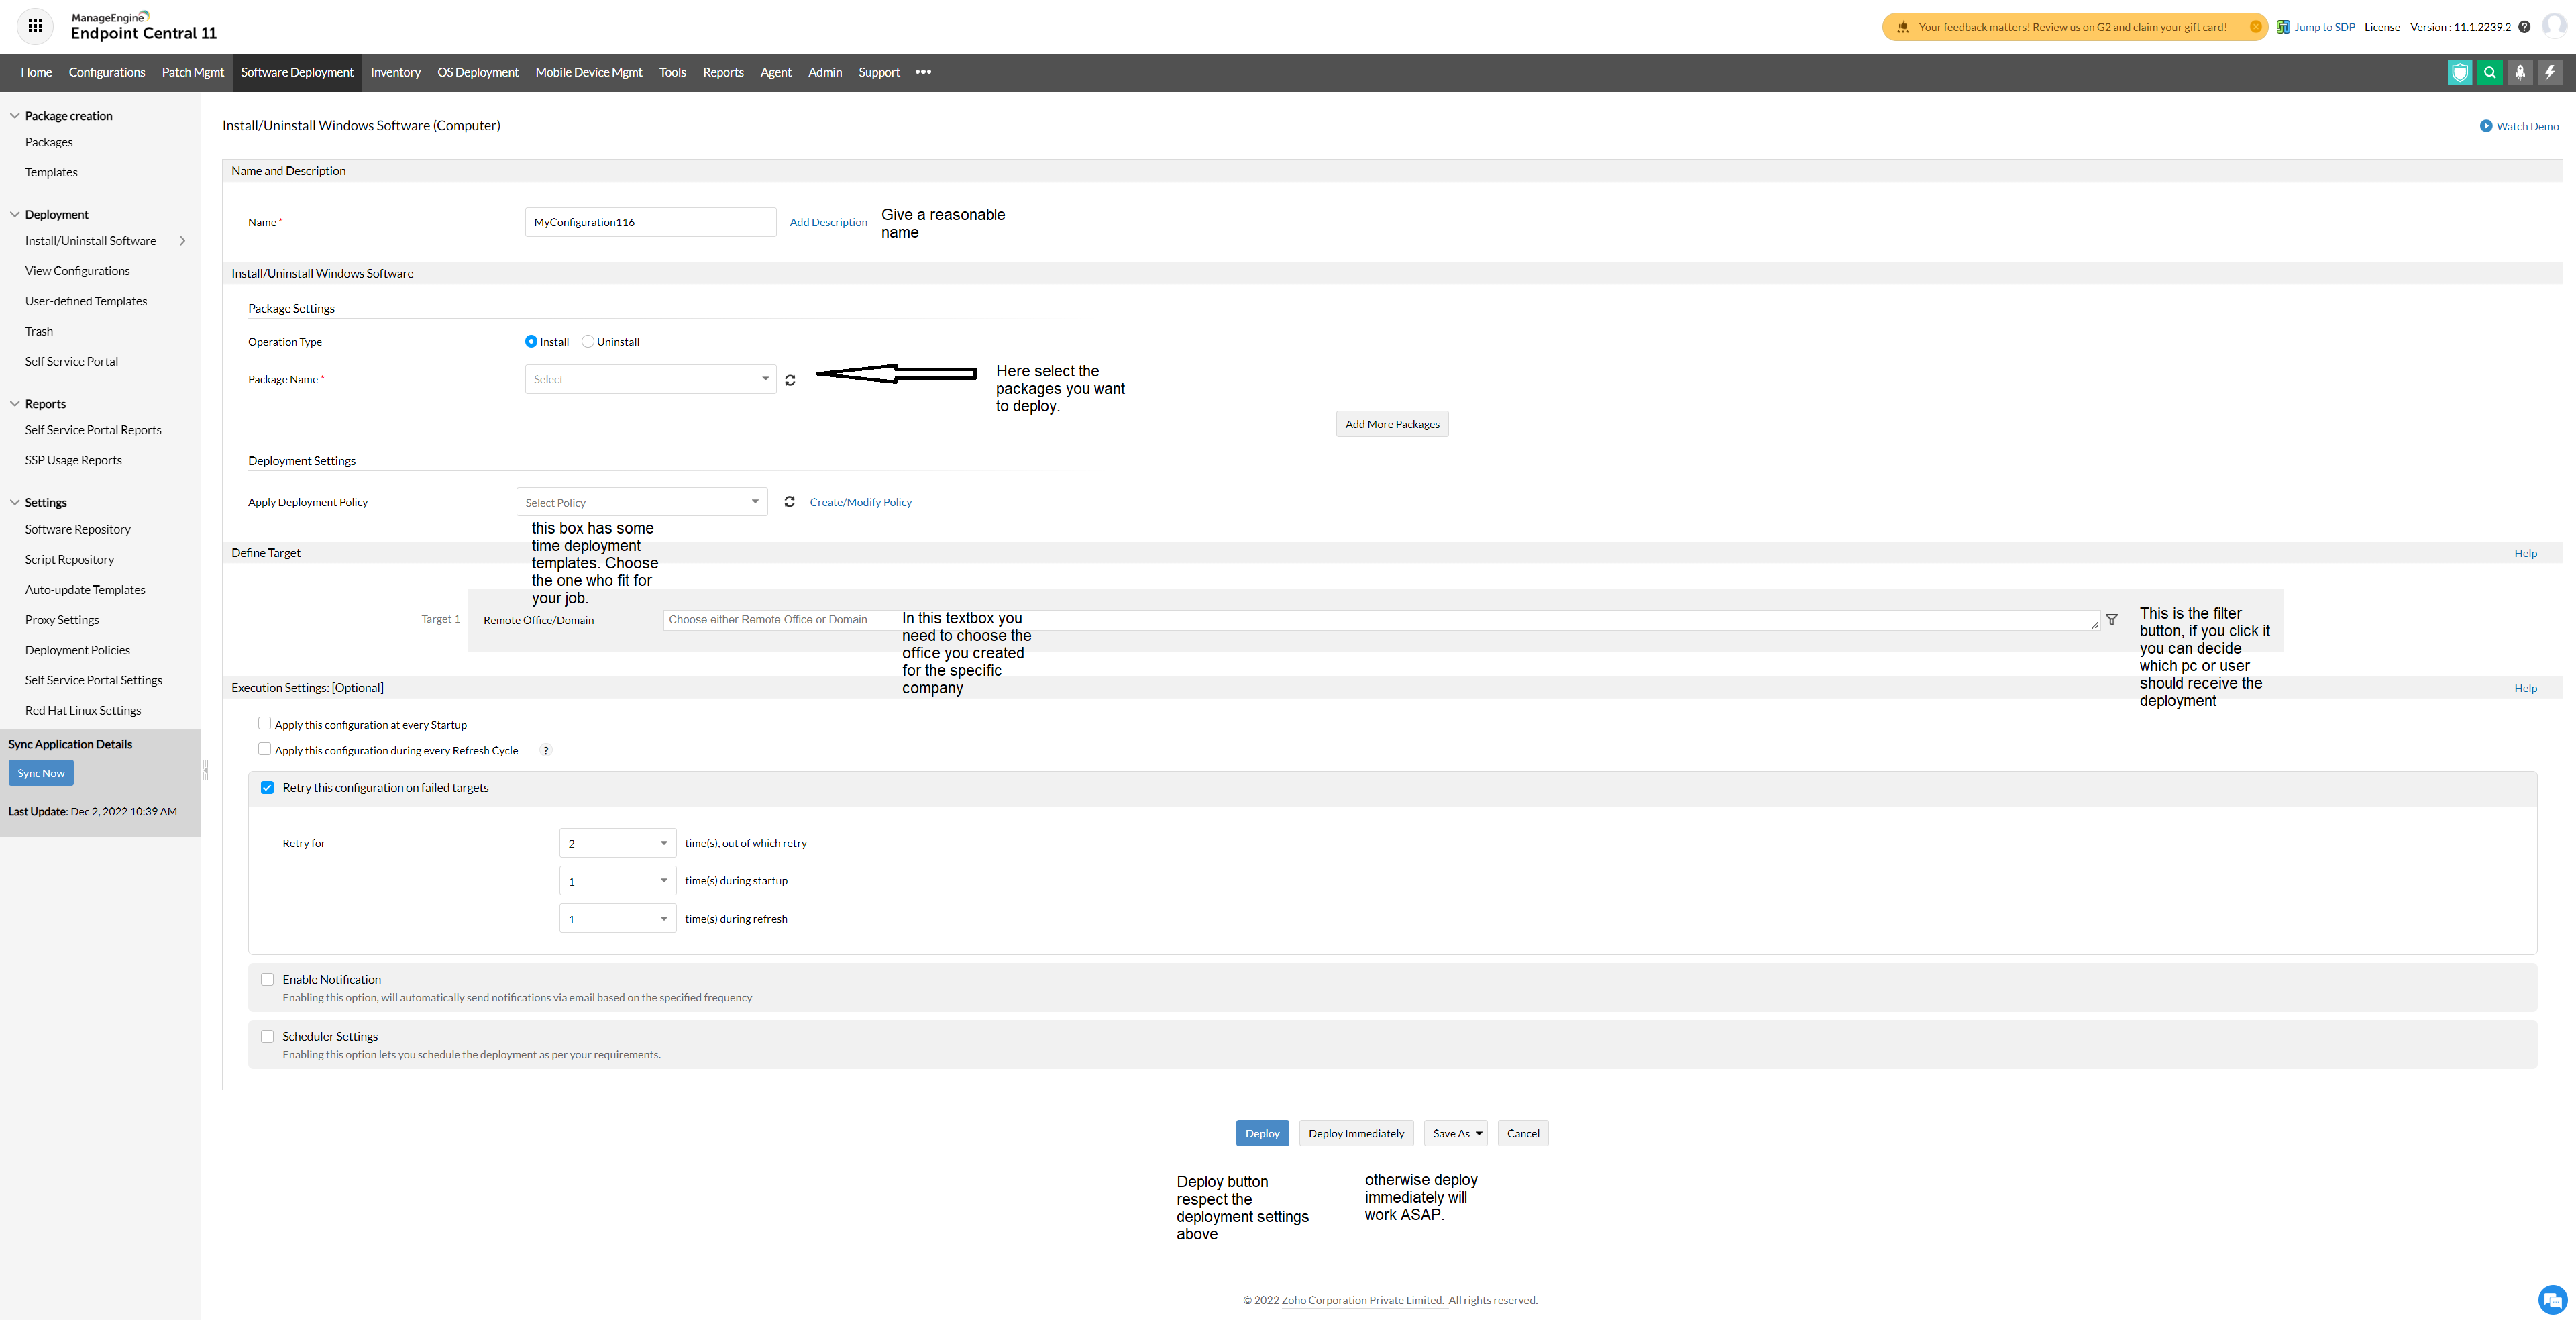Image resolution: width=2576 pixels, height=1320 pixels.
Task: Open the Patch Mgmt menu tab
Action: click(x=192, y=72)
